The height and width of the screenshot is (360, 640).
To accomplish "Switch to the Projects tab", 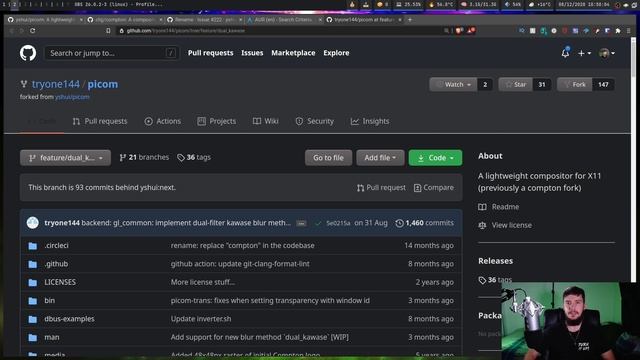I will 217,121.
